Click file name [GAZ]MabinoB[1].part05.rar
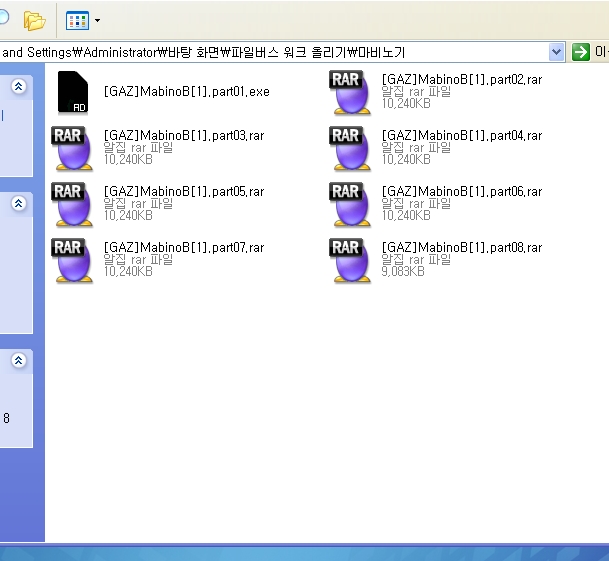Screen dimensions: 609x561 [184, 192]
